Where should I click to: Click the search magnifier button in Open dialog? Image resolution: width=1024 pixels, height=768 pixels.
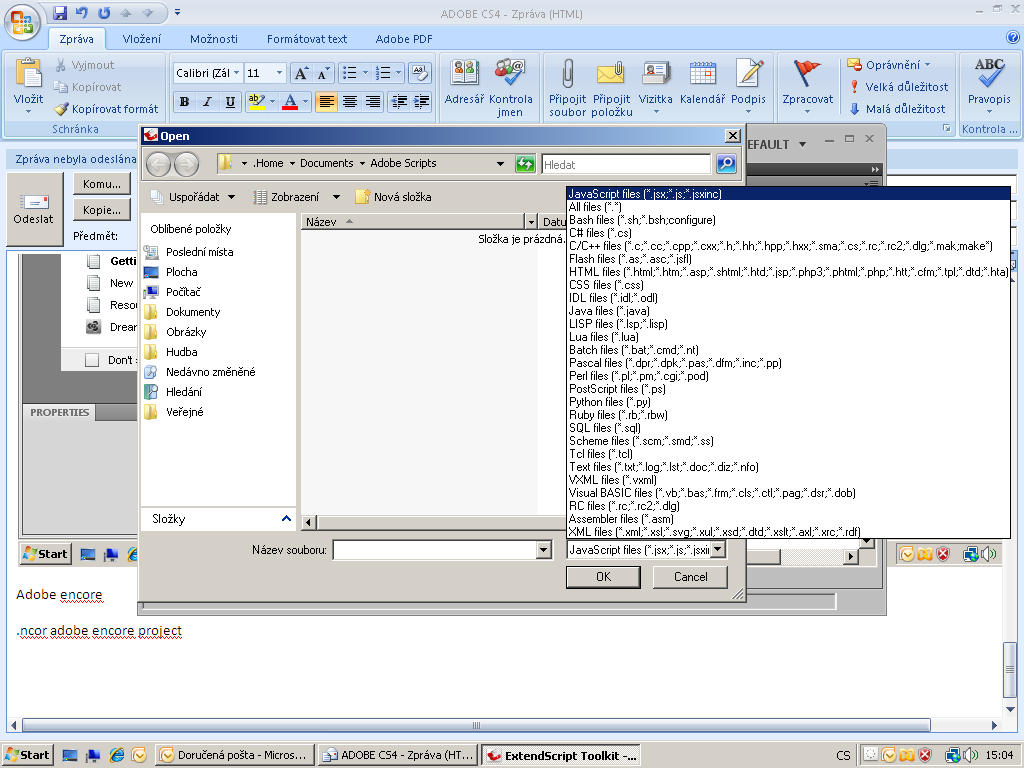726,164
